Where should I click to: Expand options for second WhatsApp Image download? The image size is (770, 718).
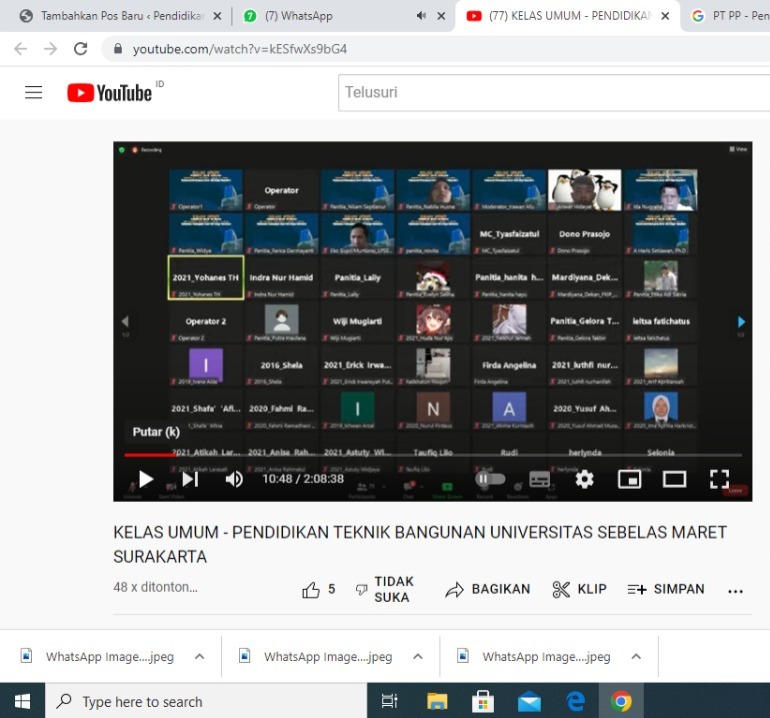[418, 657]
